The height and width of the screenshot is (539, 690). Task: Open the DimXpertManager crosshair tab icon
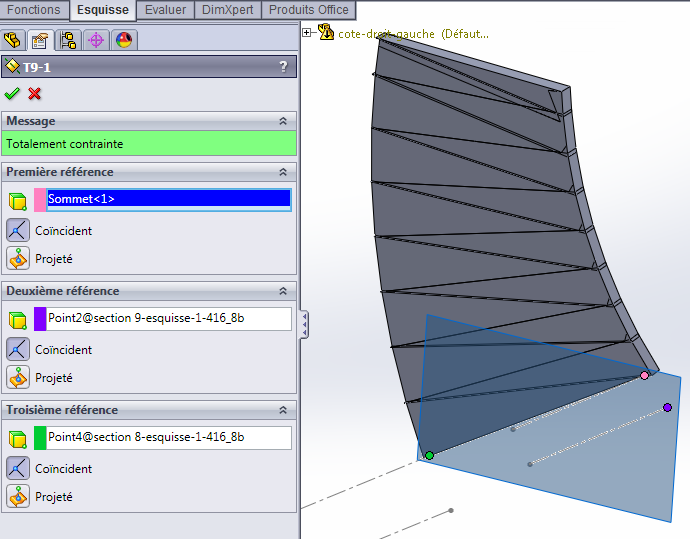tap(96, 40)
